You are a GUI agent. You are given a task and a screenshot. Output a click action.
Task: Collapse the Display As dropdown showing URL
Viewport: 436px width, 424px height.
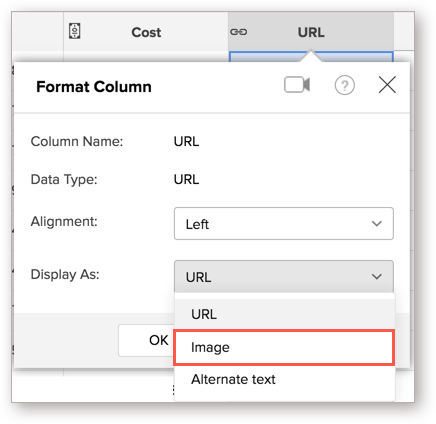tap(284, 276)
